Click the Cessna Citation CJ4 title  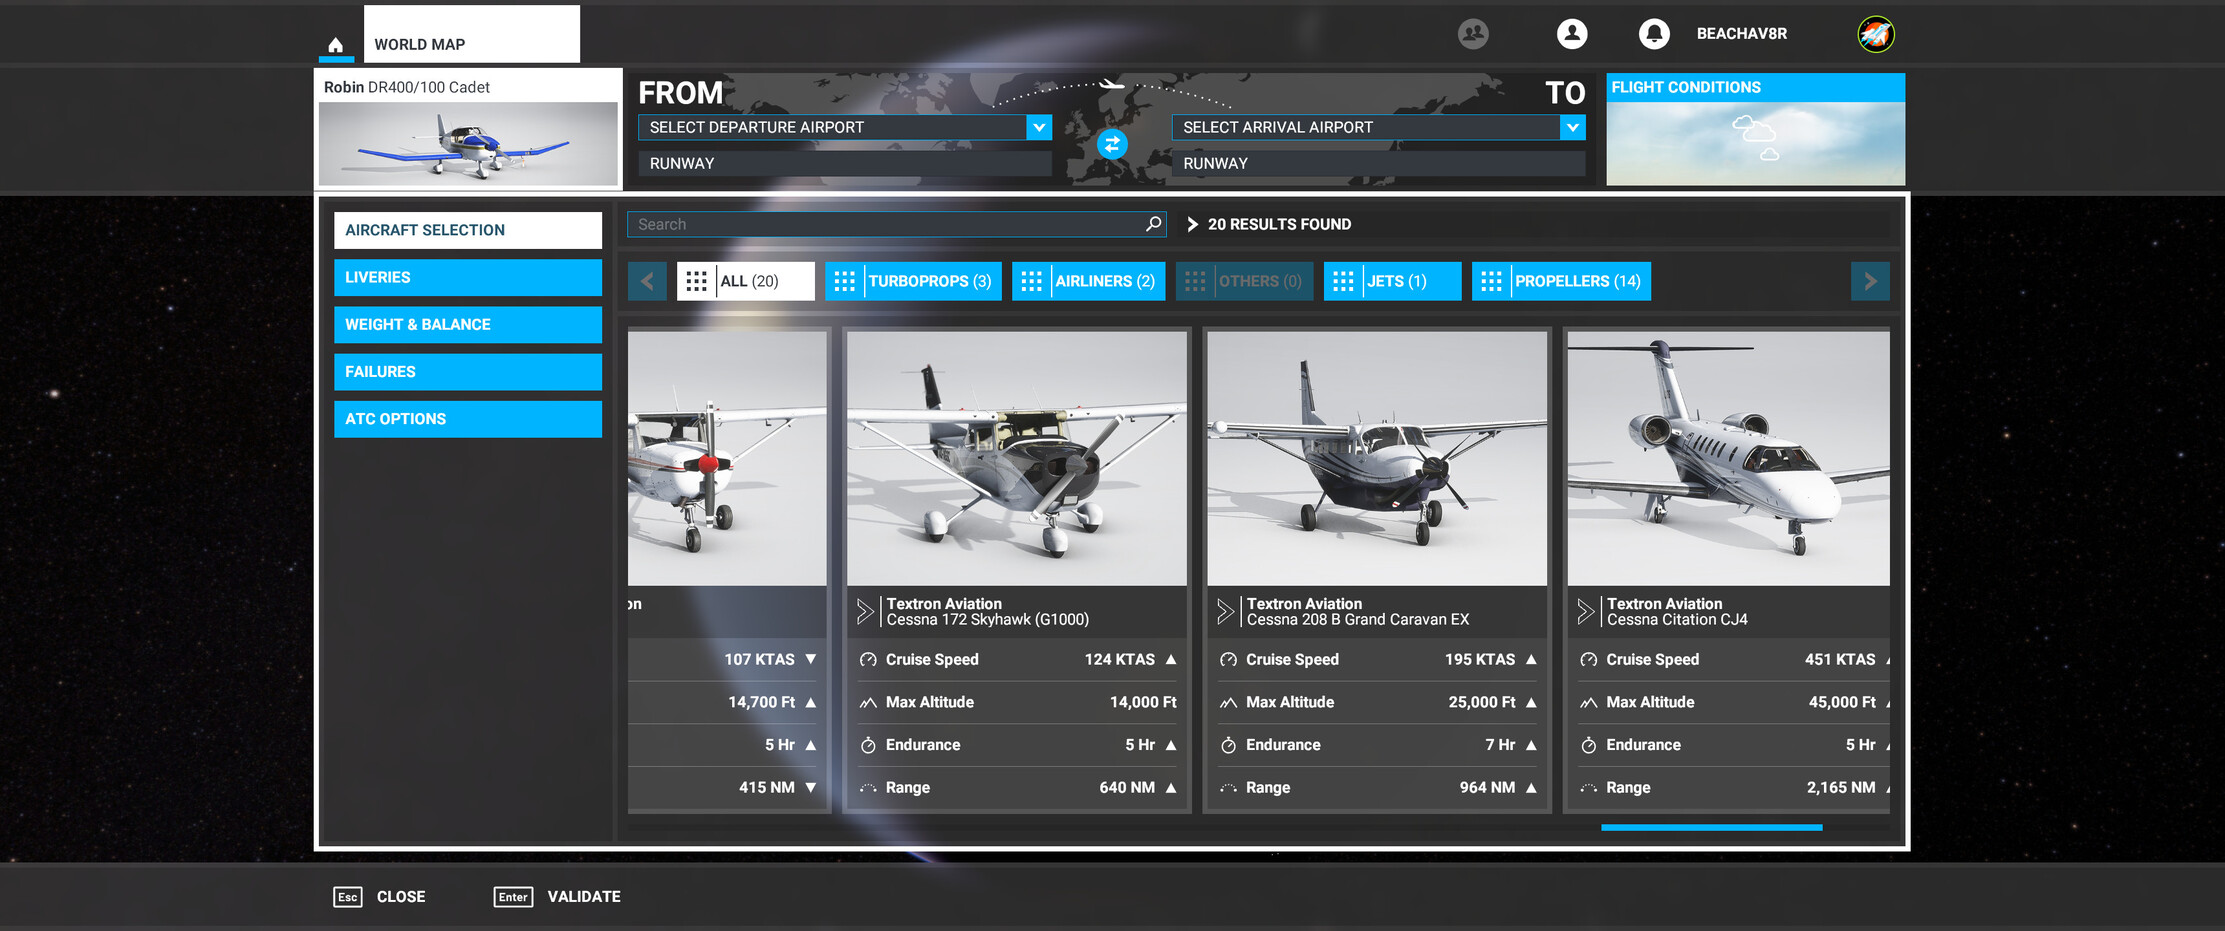click(x=1677, y=620)
